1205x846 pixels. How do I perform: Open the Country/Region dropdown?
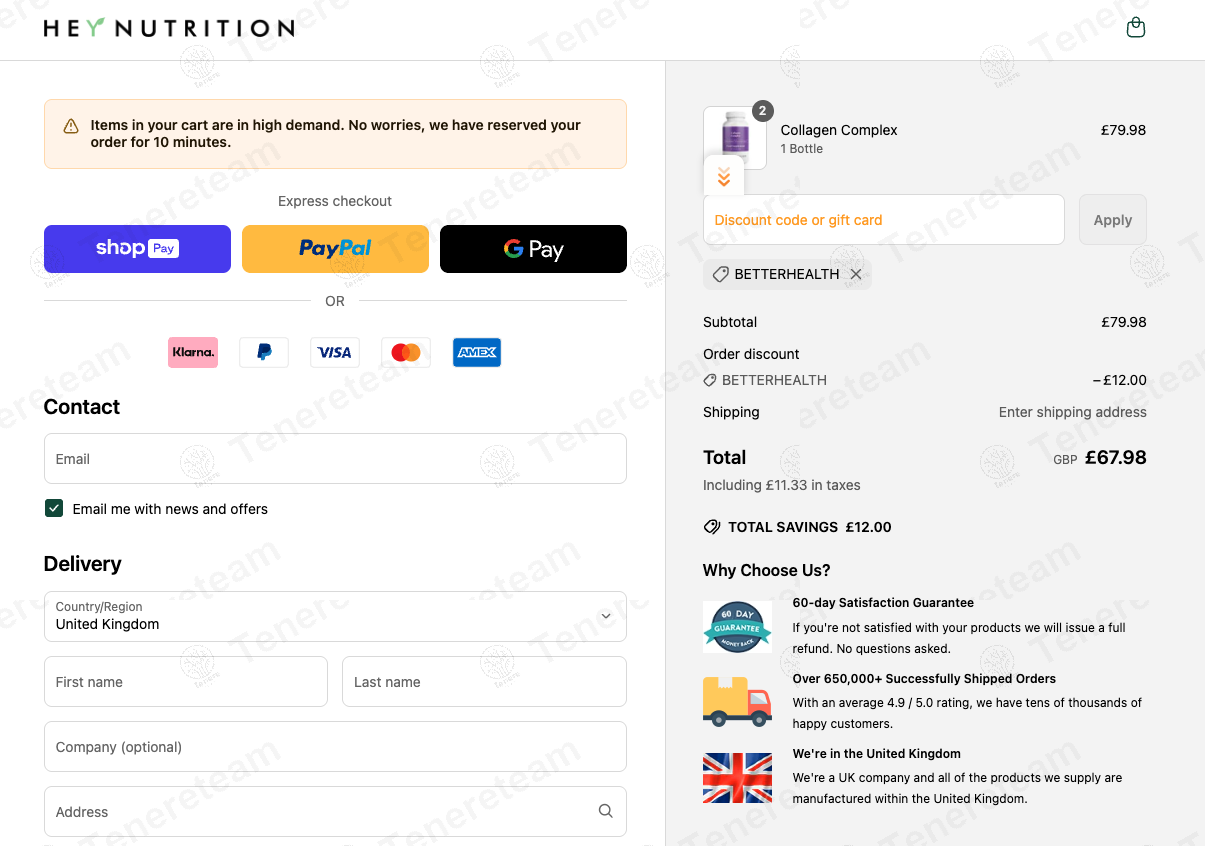335,616
